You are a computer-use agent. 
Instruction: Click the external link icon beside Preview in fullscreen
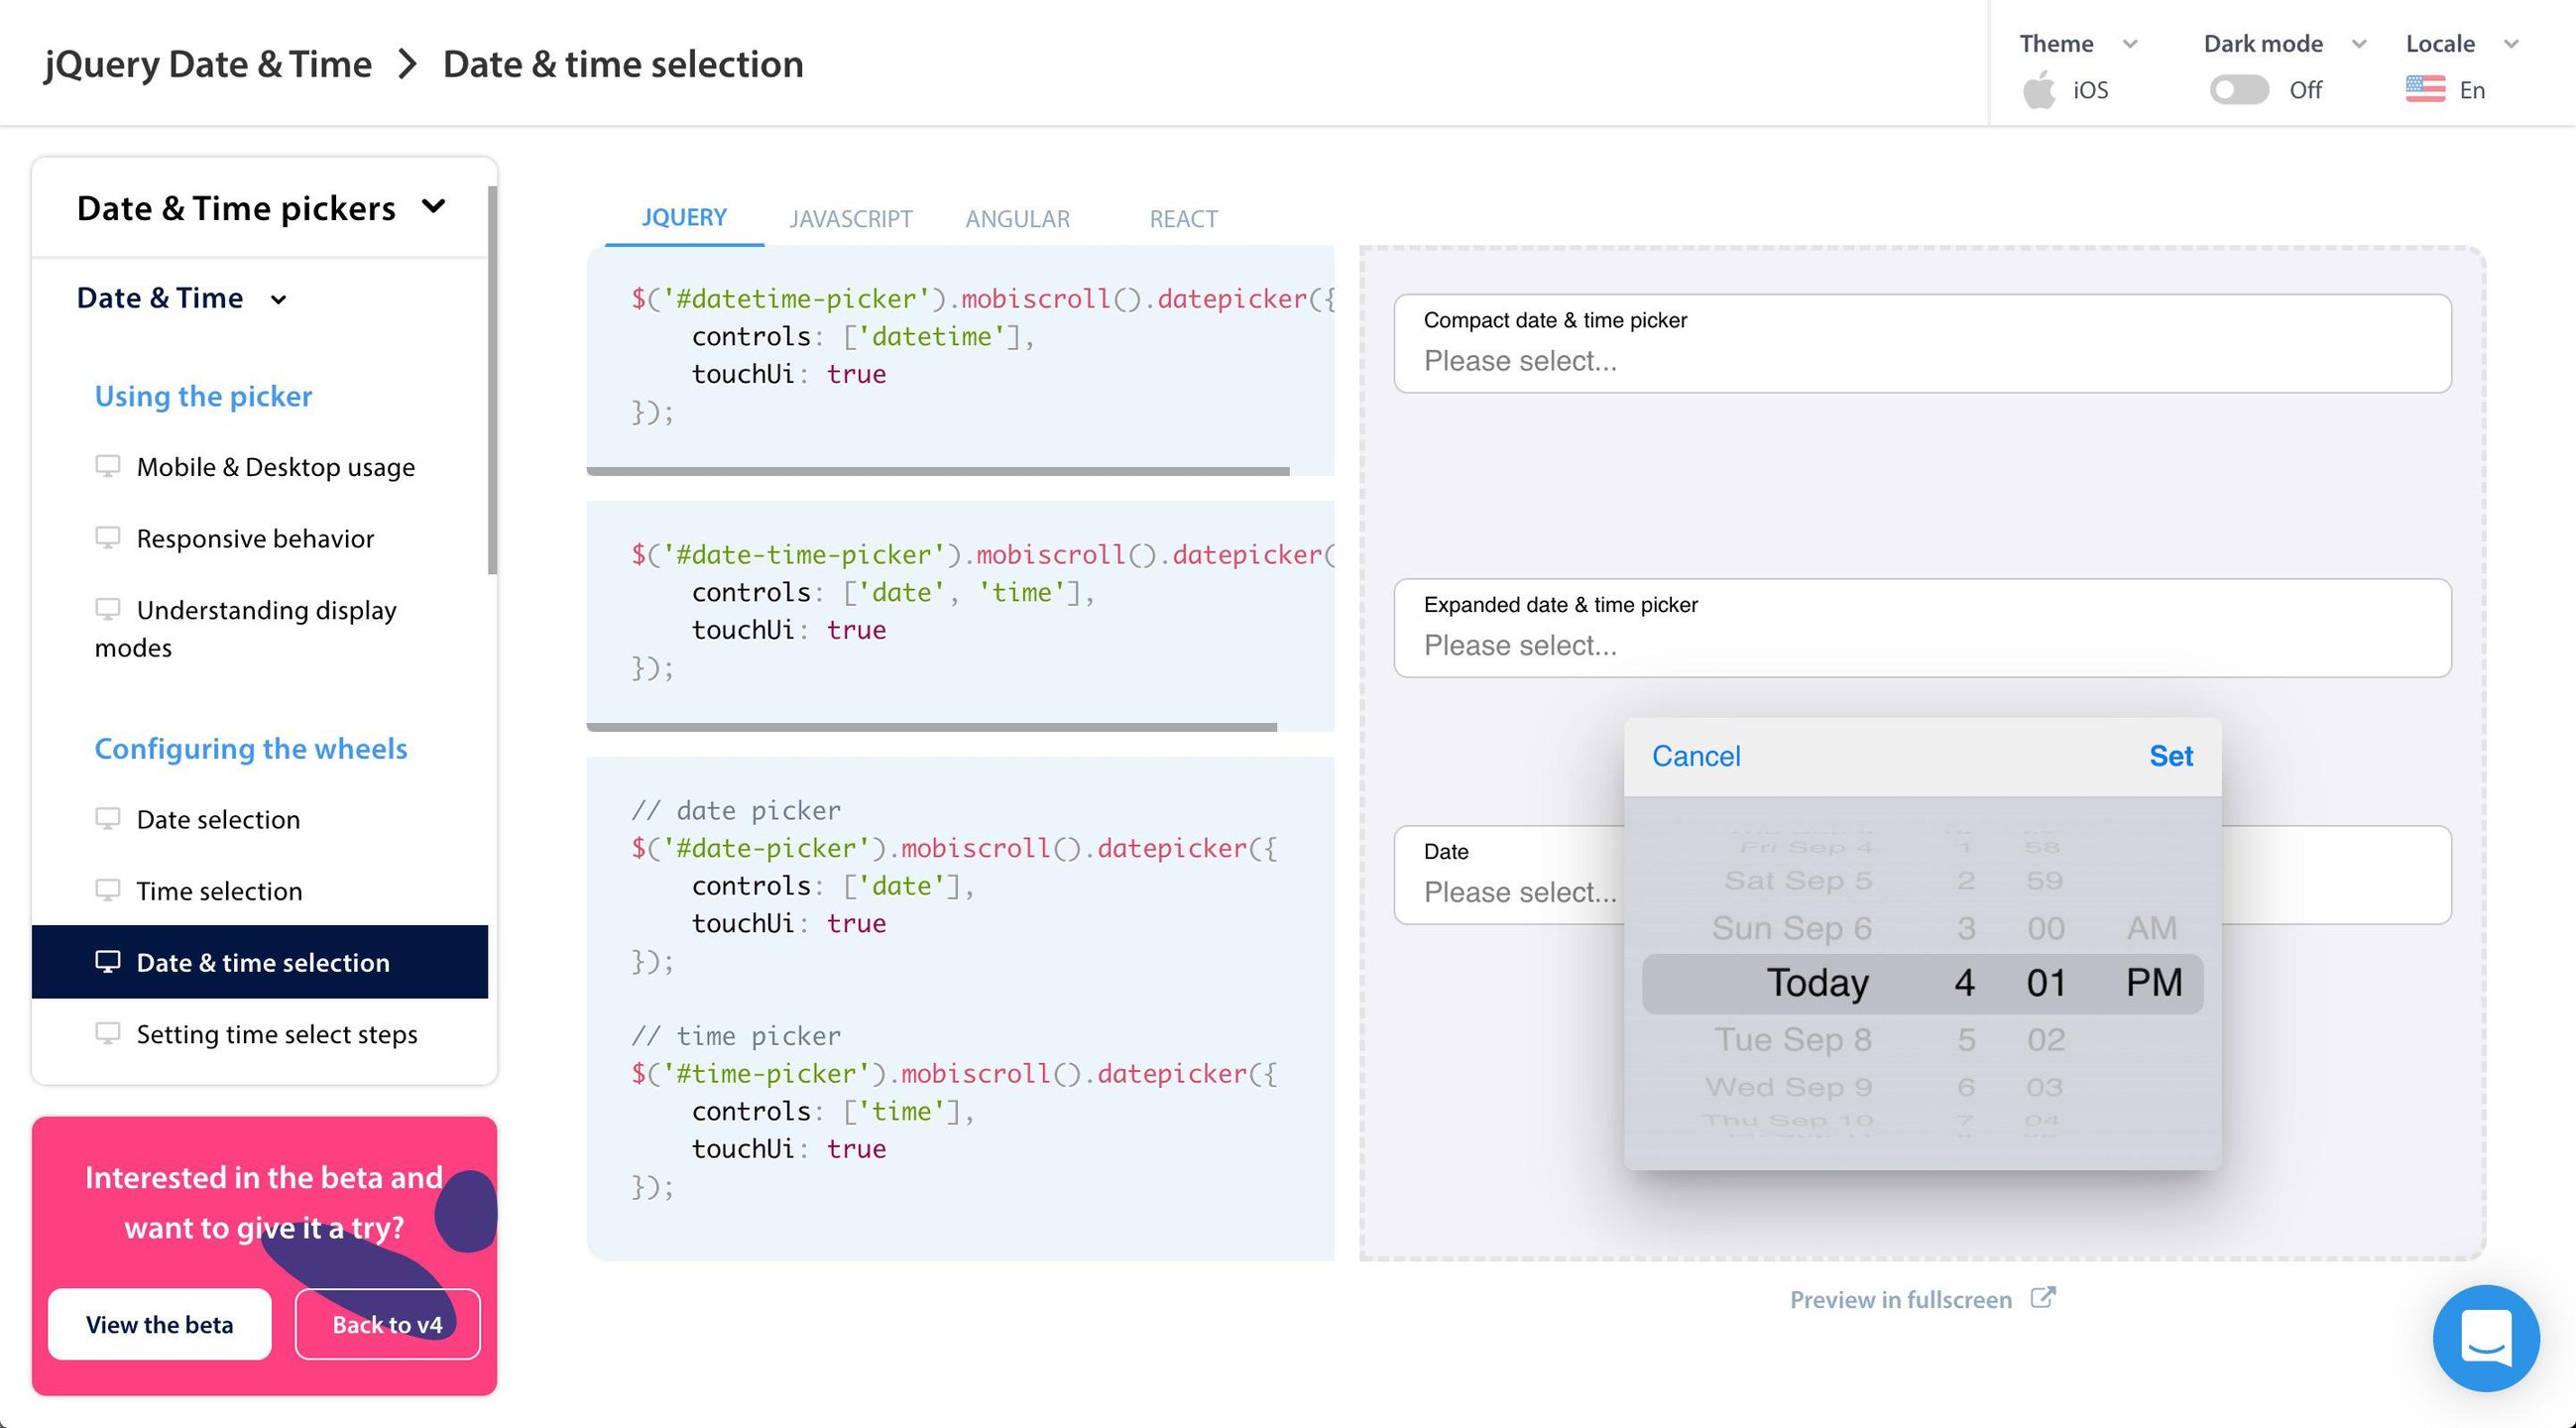[2043, 1298]
